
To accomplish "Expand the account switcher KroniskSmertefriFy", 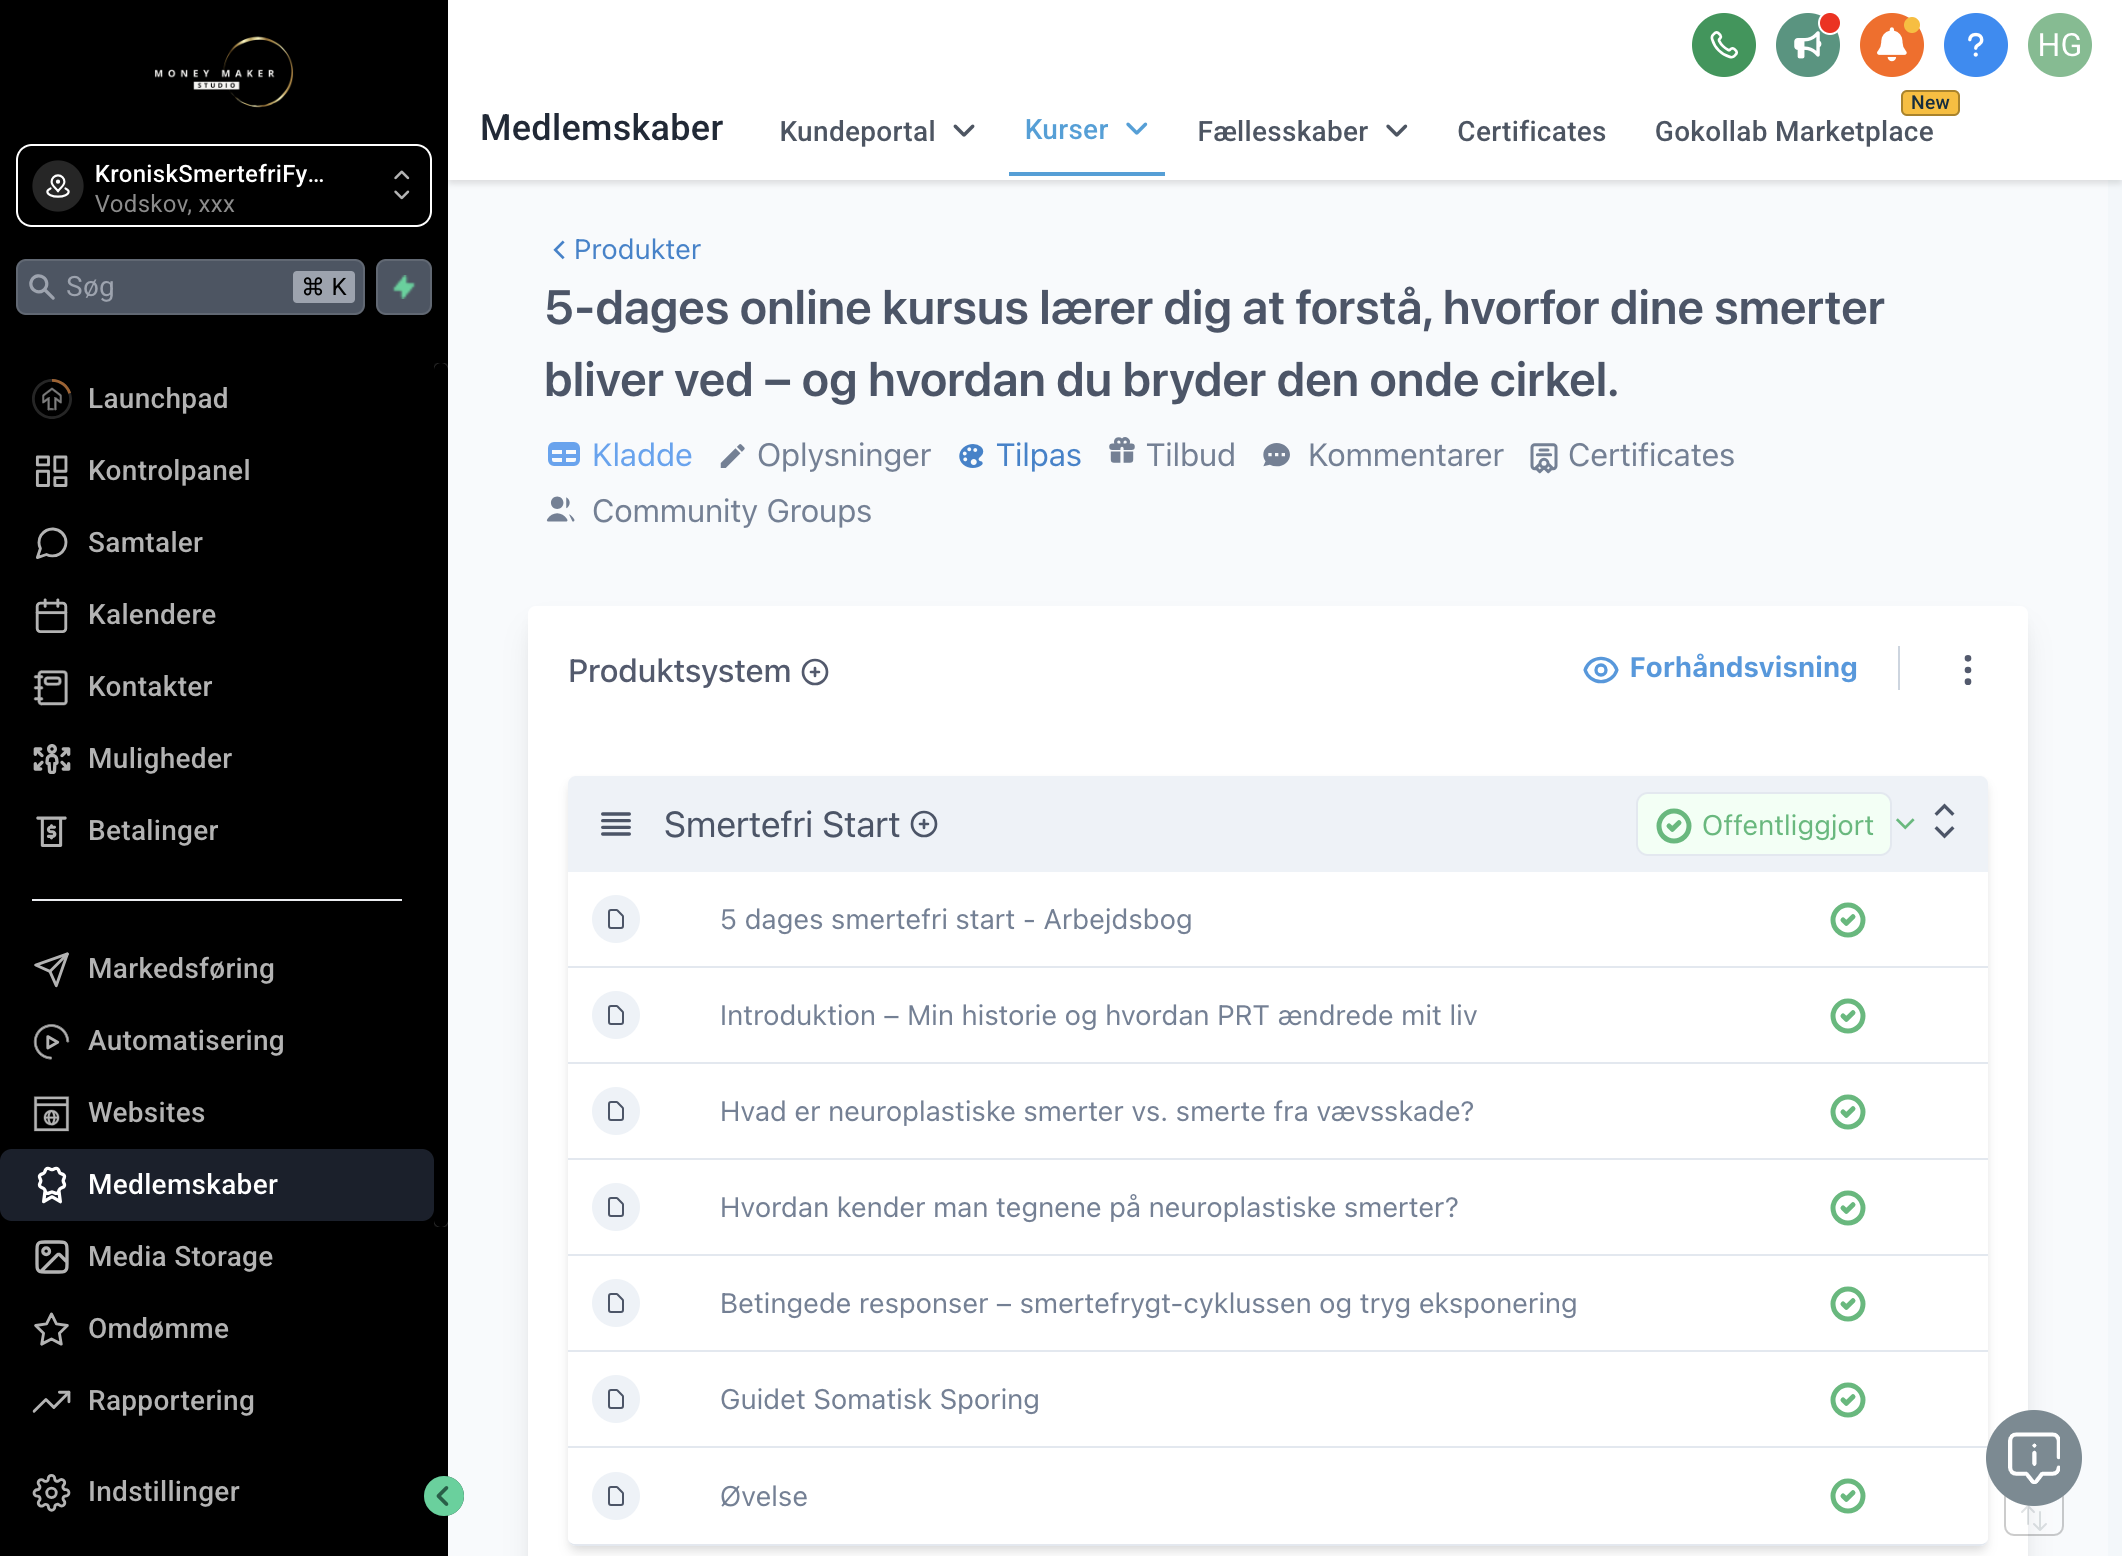I will pyautogui.click(x=224, y=186).
